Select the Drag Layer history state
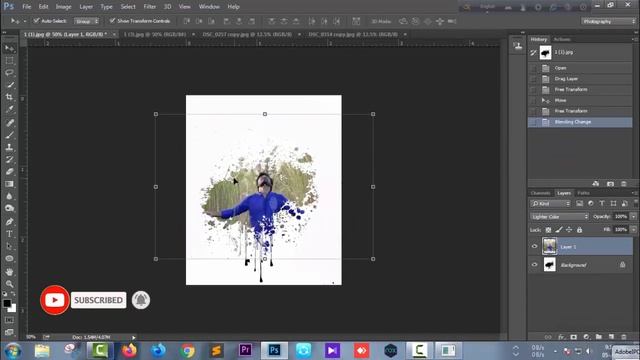Screen dimensions: 640x360 coord(580,78)
